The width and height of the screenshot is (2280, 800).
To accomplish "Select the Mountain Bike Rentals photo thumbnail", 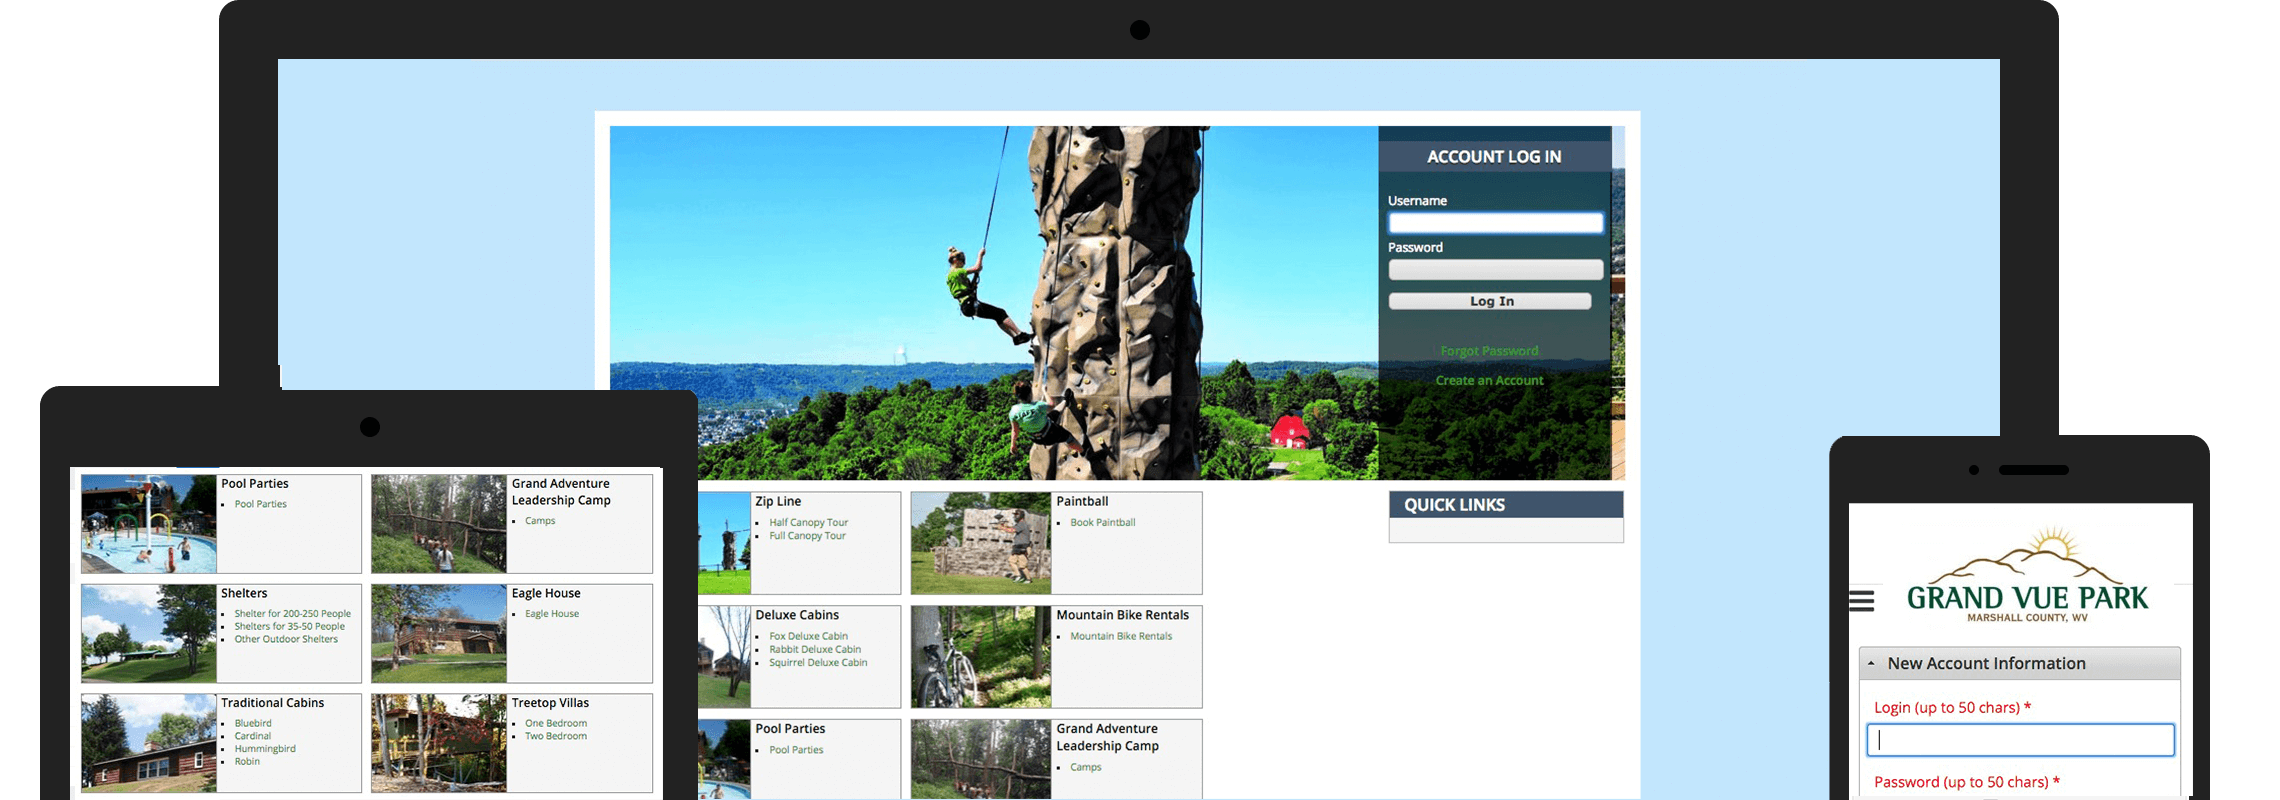I will (x=980, y=657).
